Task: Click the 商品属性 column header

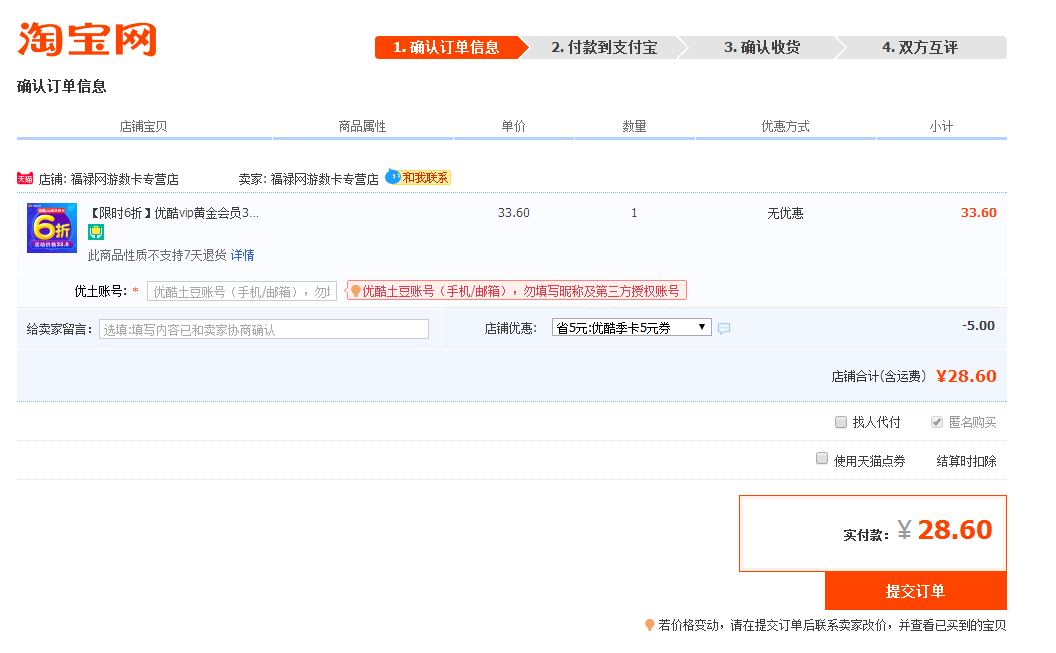Action: pos(362,127)
